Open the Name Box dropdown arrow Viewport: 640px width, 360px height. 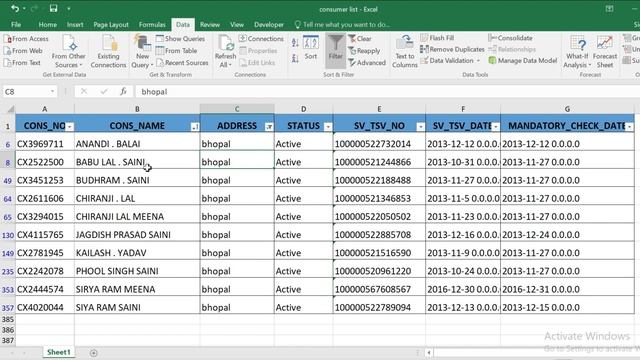[52, 91]
